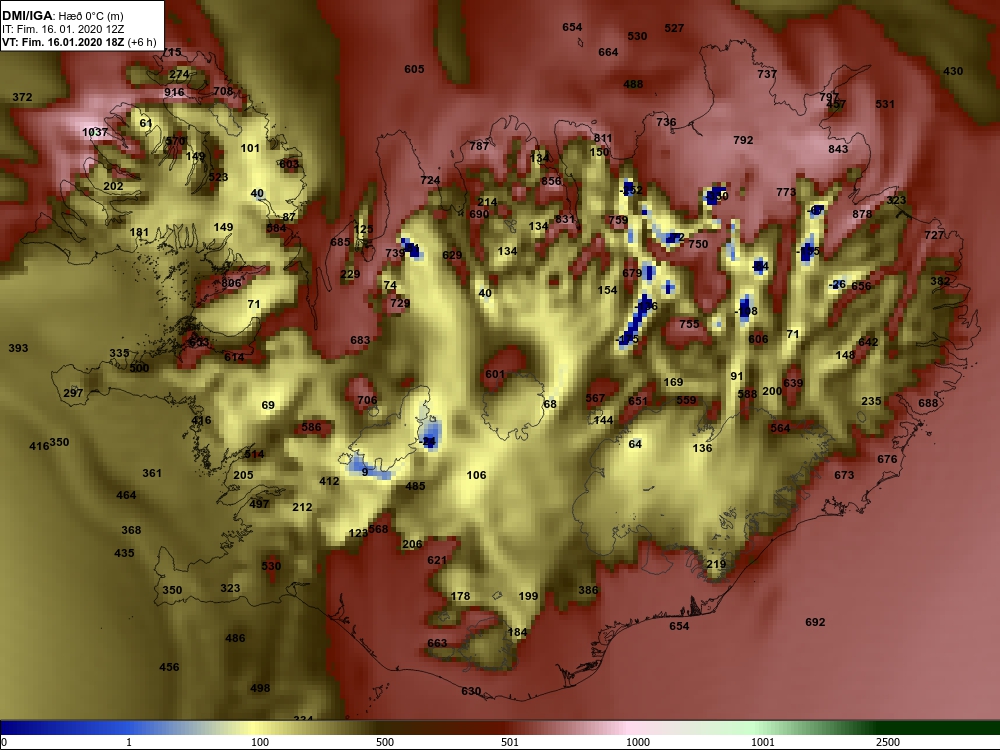Click the 2500 label on the colour scale

click(x=887, y=742)
